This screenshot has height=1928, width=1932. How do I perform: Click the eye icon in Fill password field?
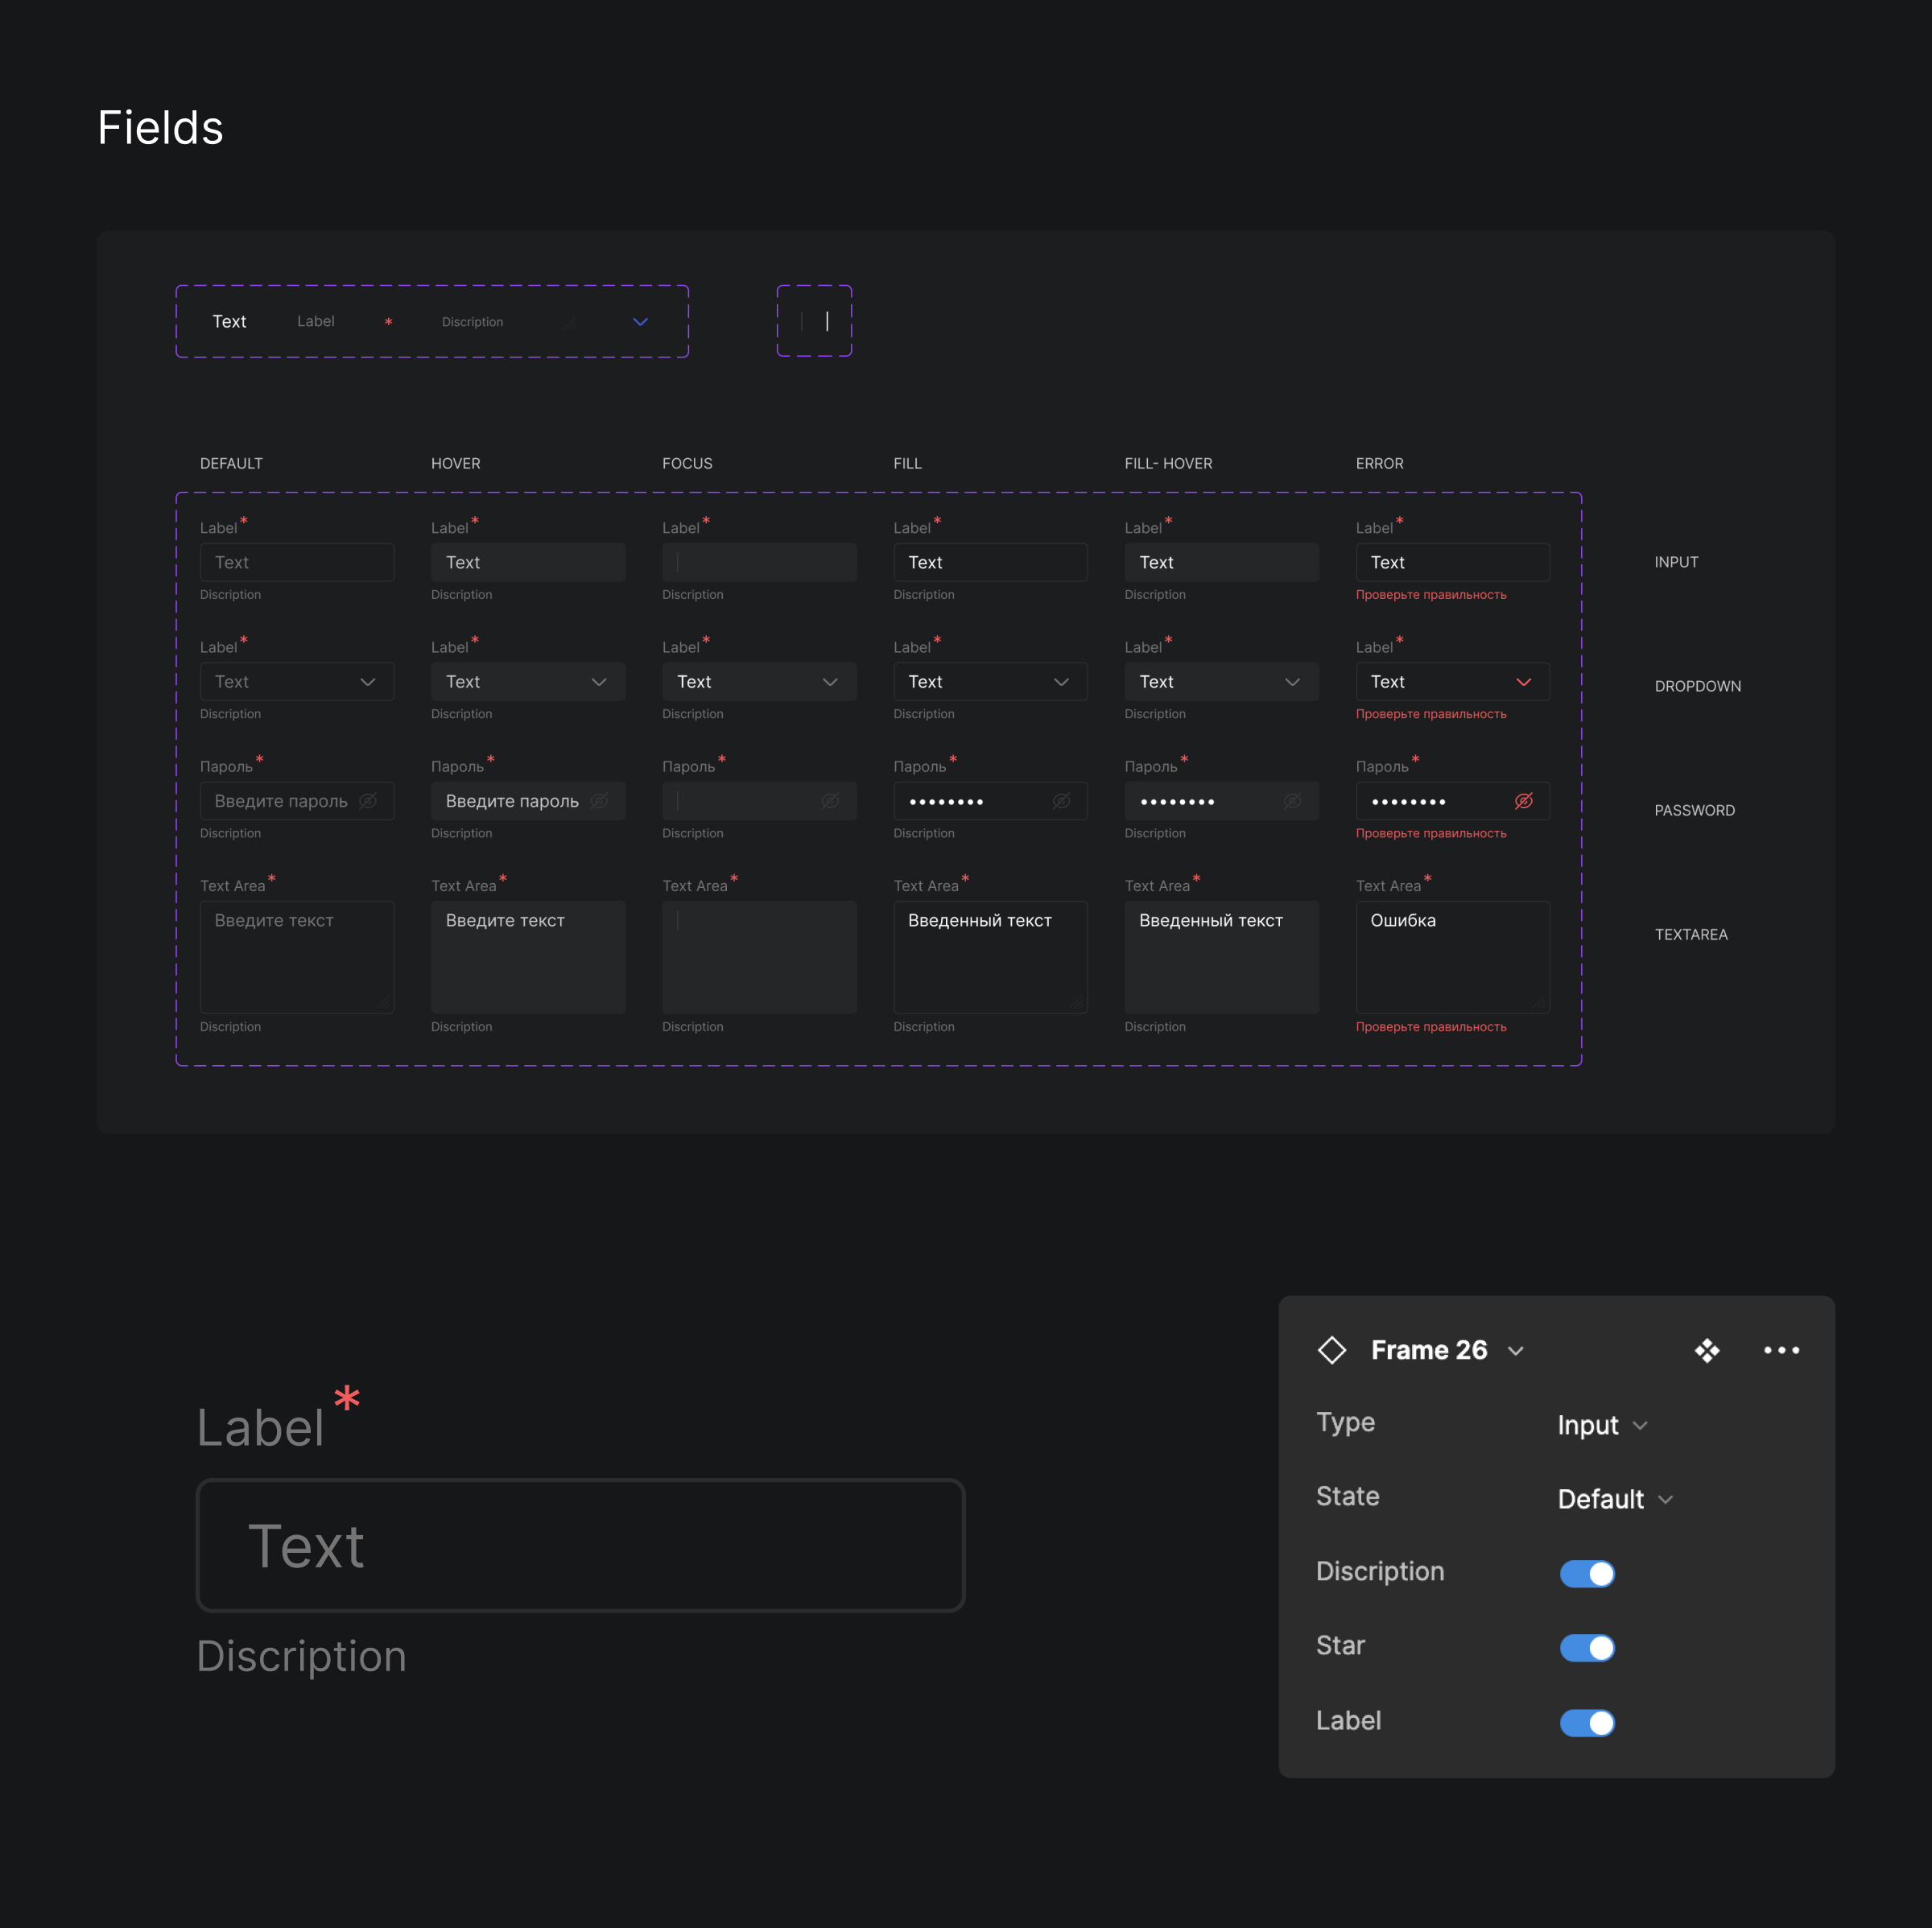pyautogui.click(x=1061, y=801)
